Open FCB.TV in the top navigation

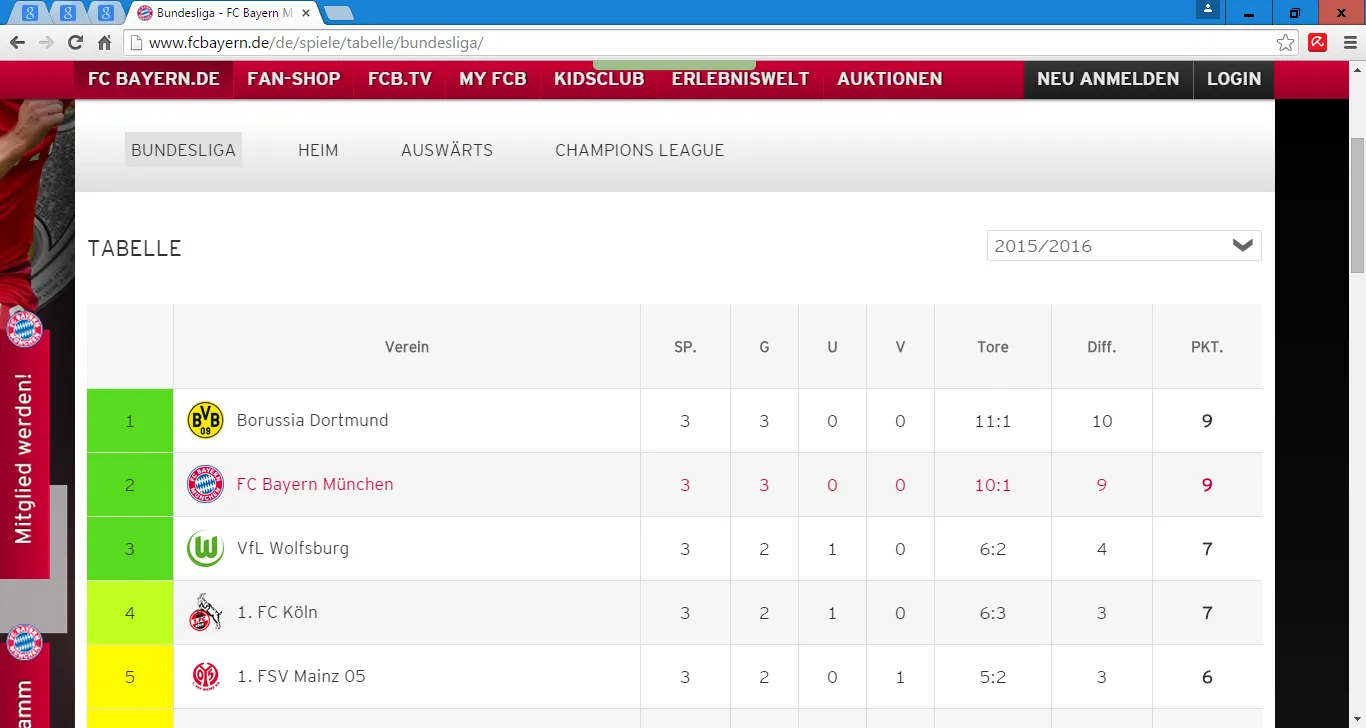pos(400,79)
